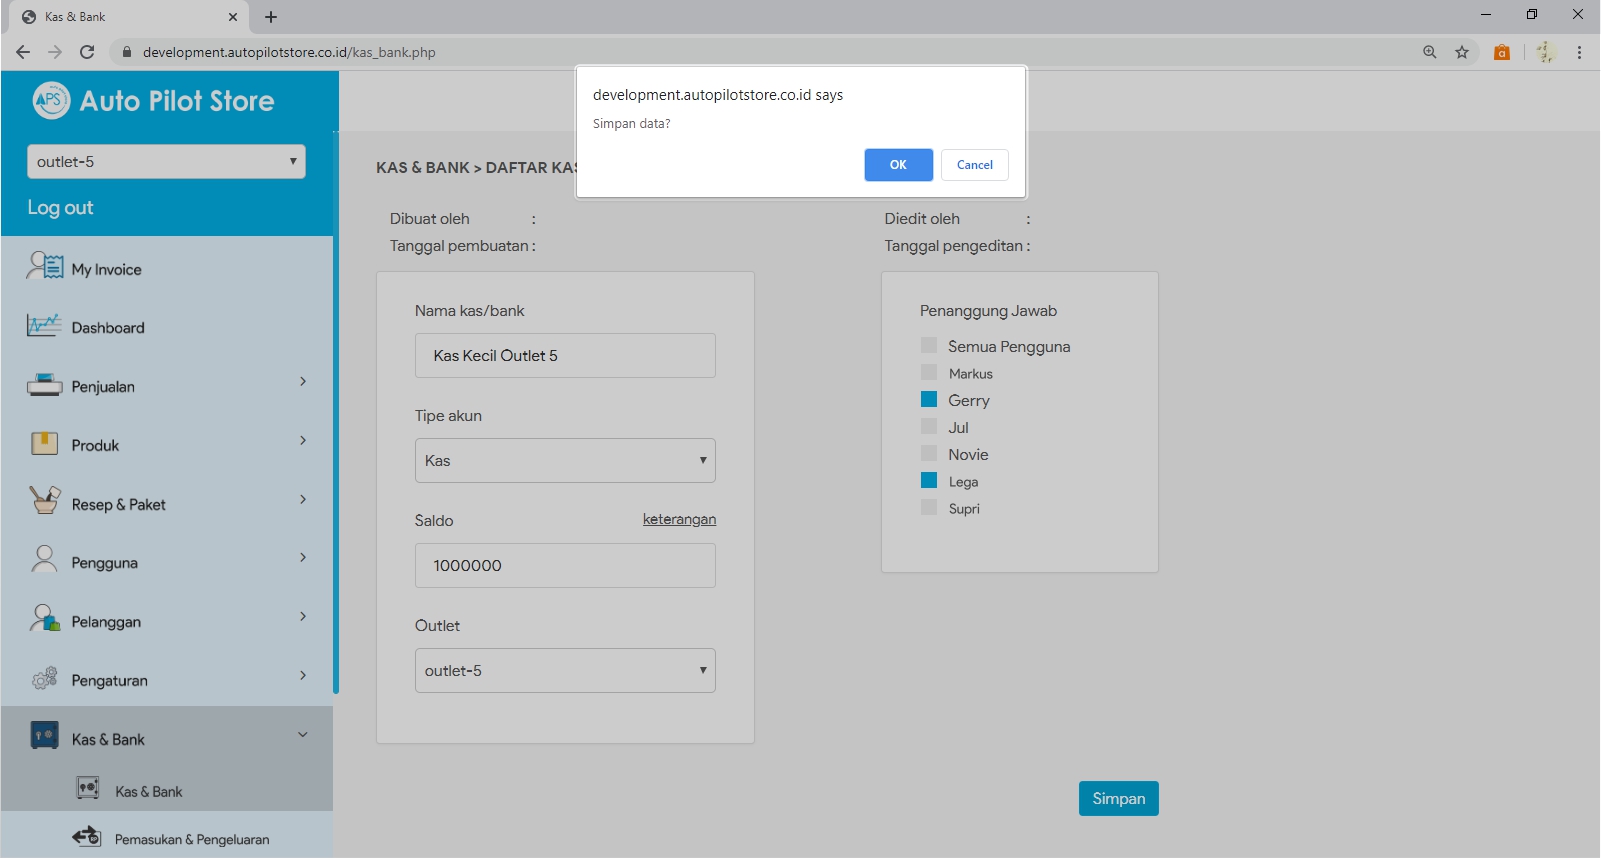Check the Semua Pengguna checkbox

[x=929, y=346]
